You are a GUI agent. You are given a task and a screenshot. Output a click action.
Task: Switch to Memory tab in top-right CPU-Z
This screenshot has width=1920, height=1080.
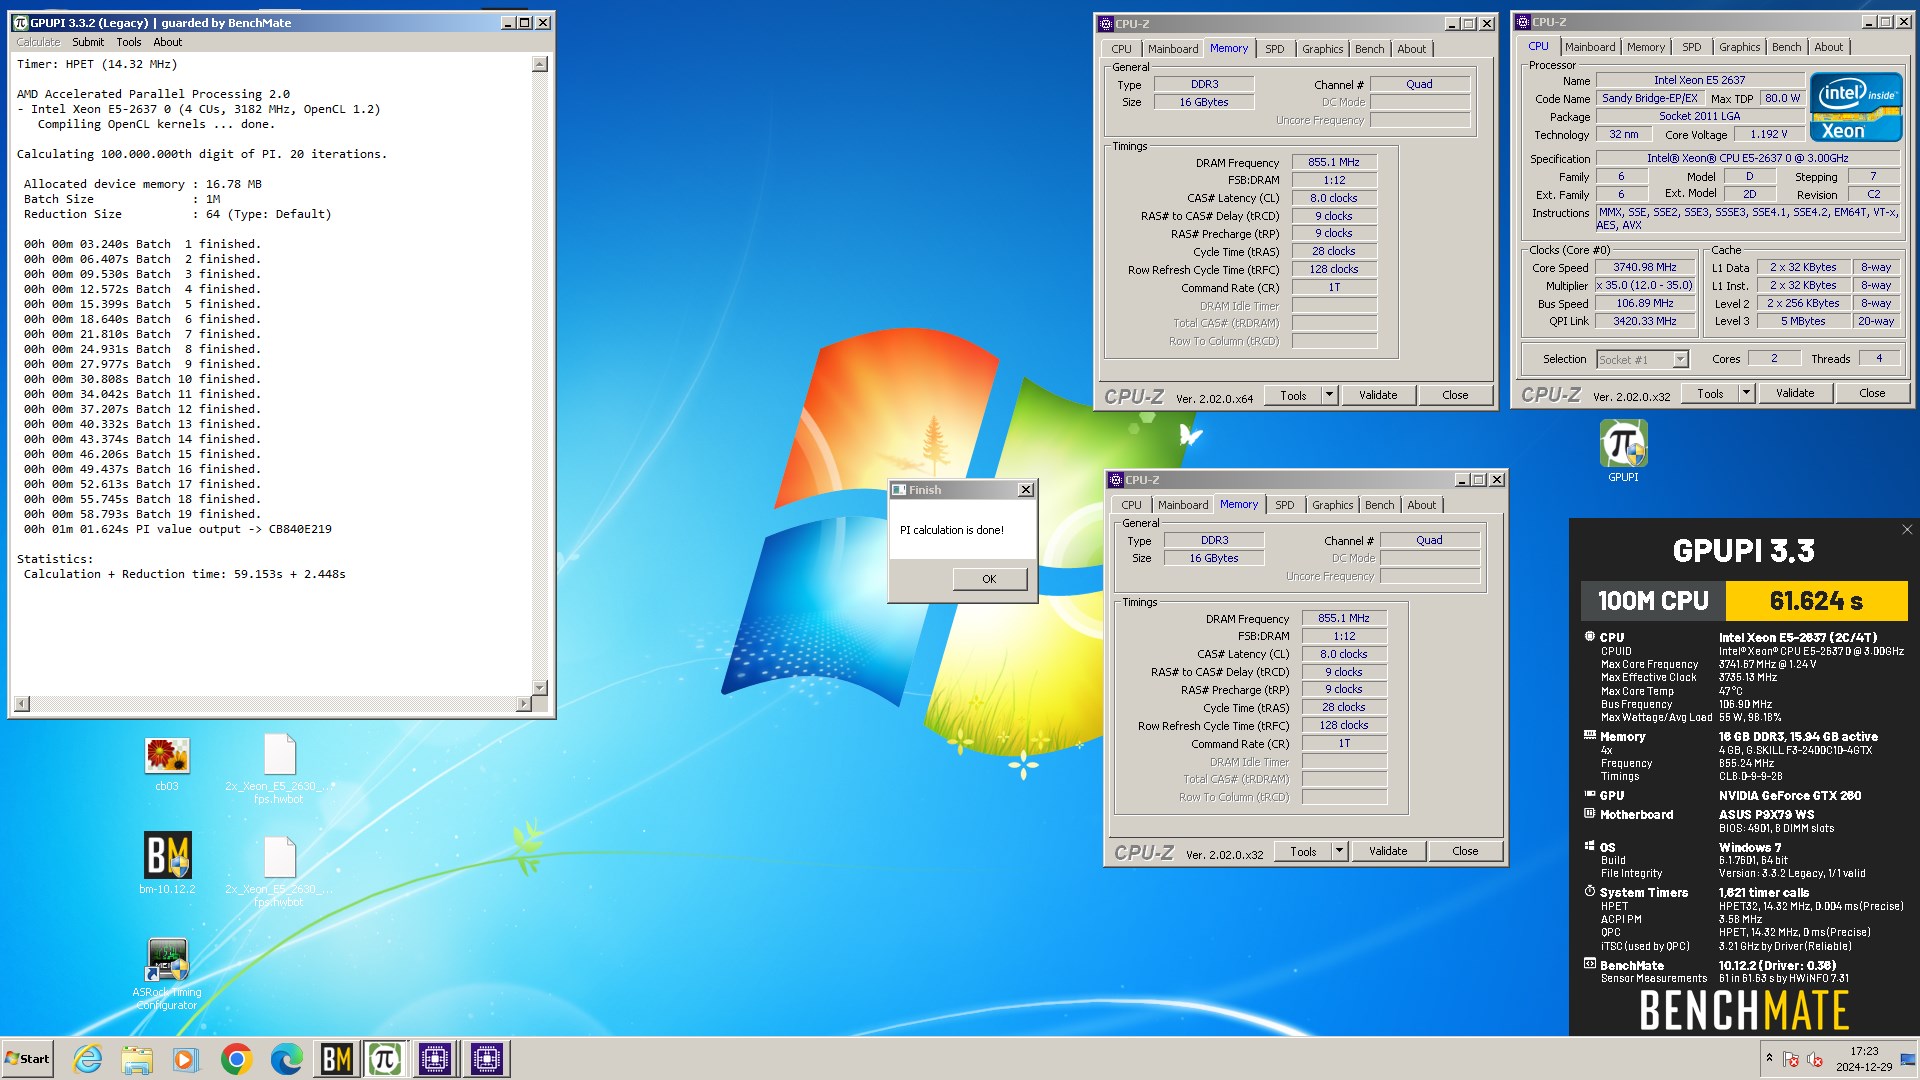pos(1646,47)
